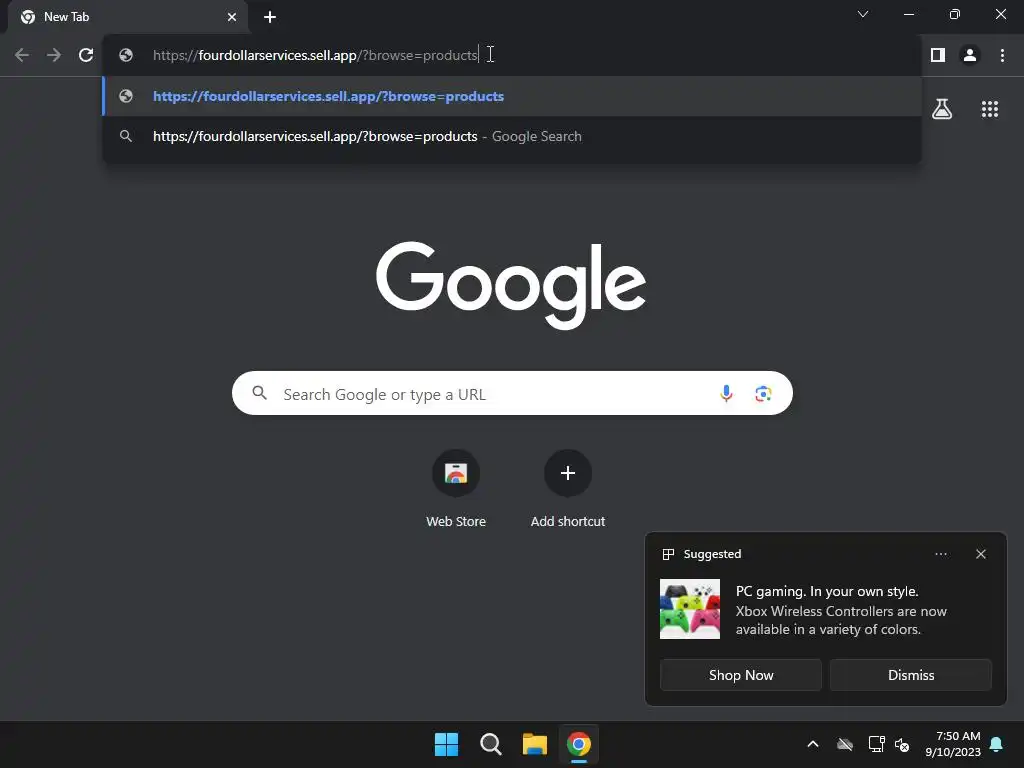Screen dimensions: 1024x768
Task: Click the Xbox controllers thumbnail
Action: tap(690, 609)
